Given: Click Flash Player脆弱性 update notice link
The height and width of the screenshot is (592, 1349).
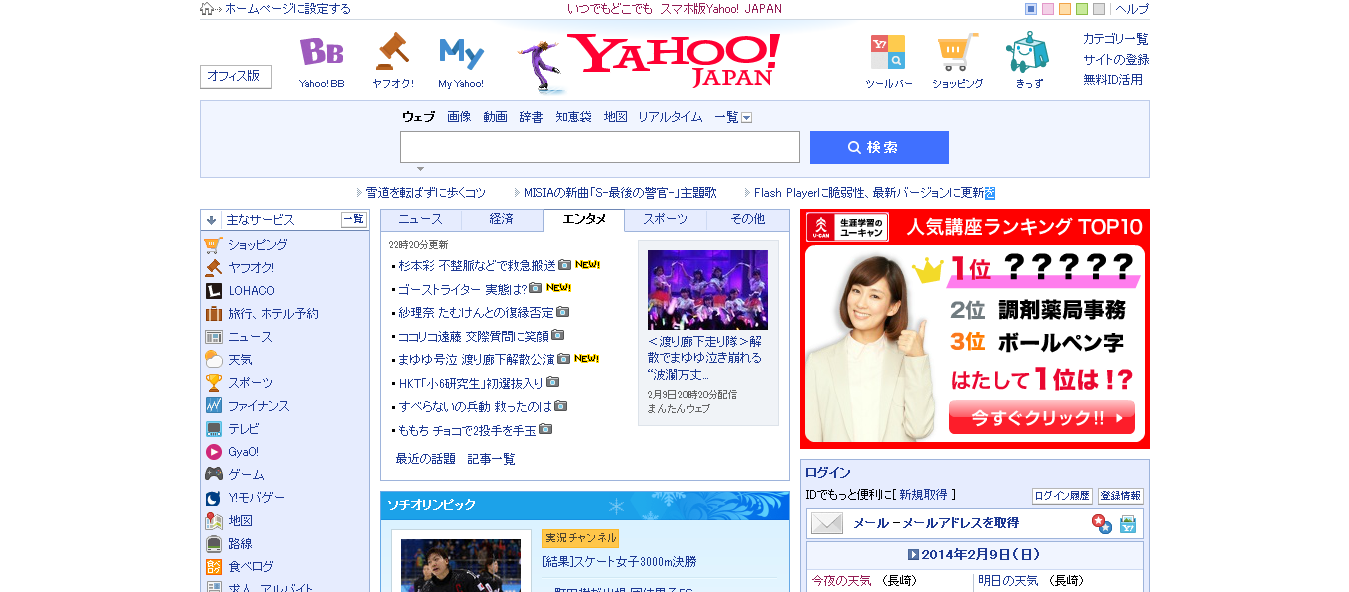Looking at the screenshot, I should point(868,193).
